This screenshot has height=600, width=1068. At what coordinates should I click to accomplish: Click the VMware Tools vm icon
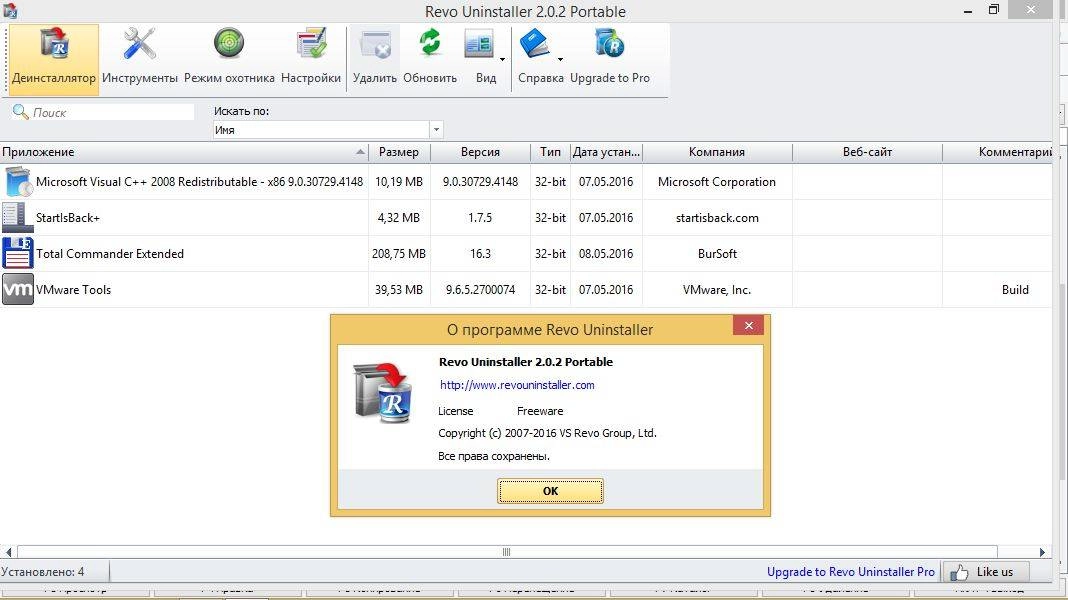[18, 289]
